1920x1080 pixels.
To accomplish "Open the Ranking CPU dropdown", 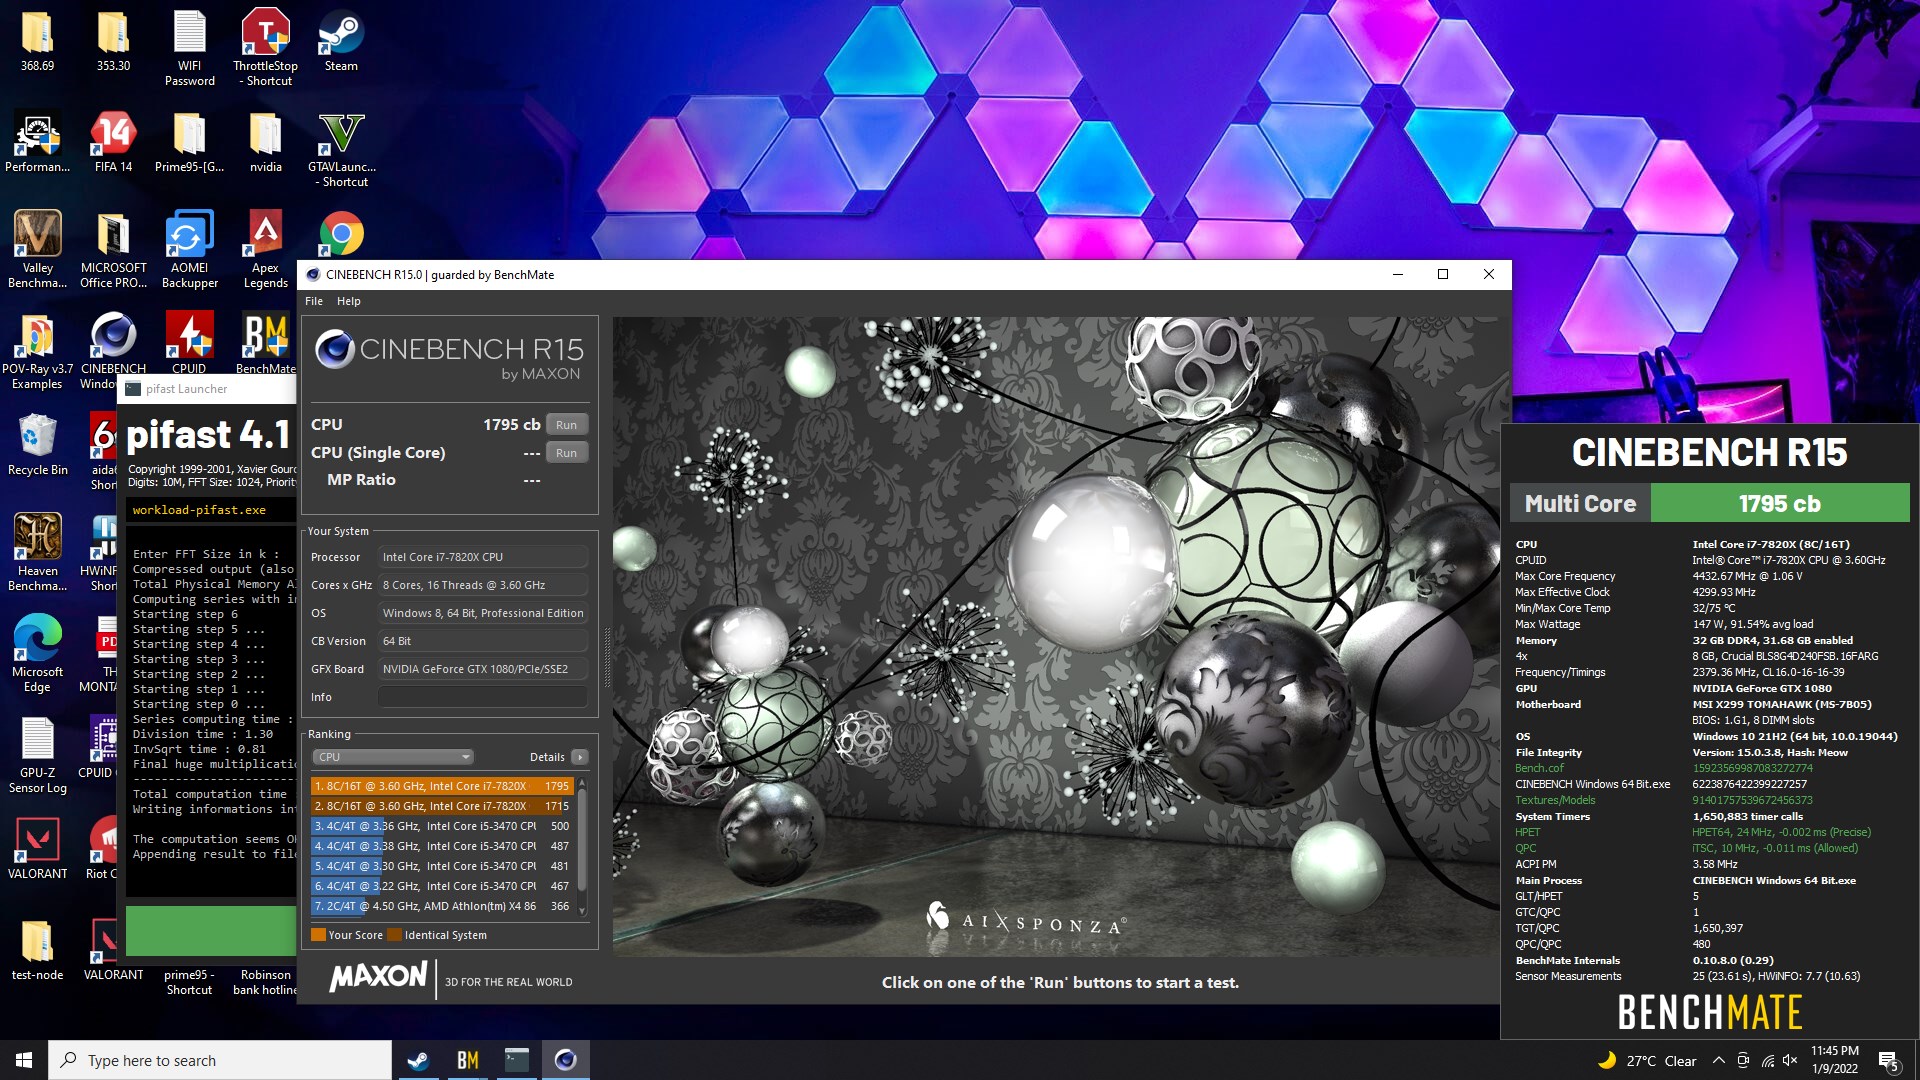I will 392,757.
